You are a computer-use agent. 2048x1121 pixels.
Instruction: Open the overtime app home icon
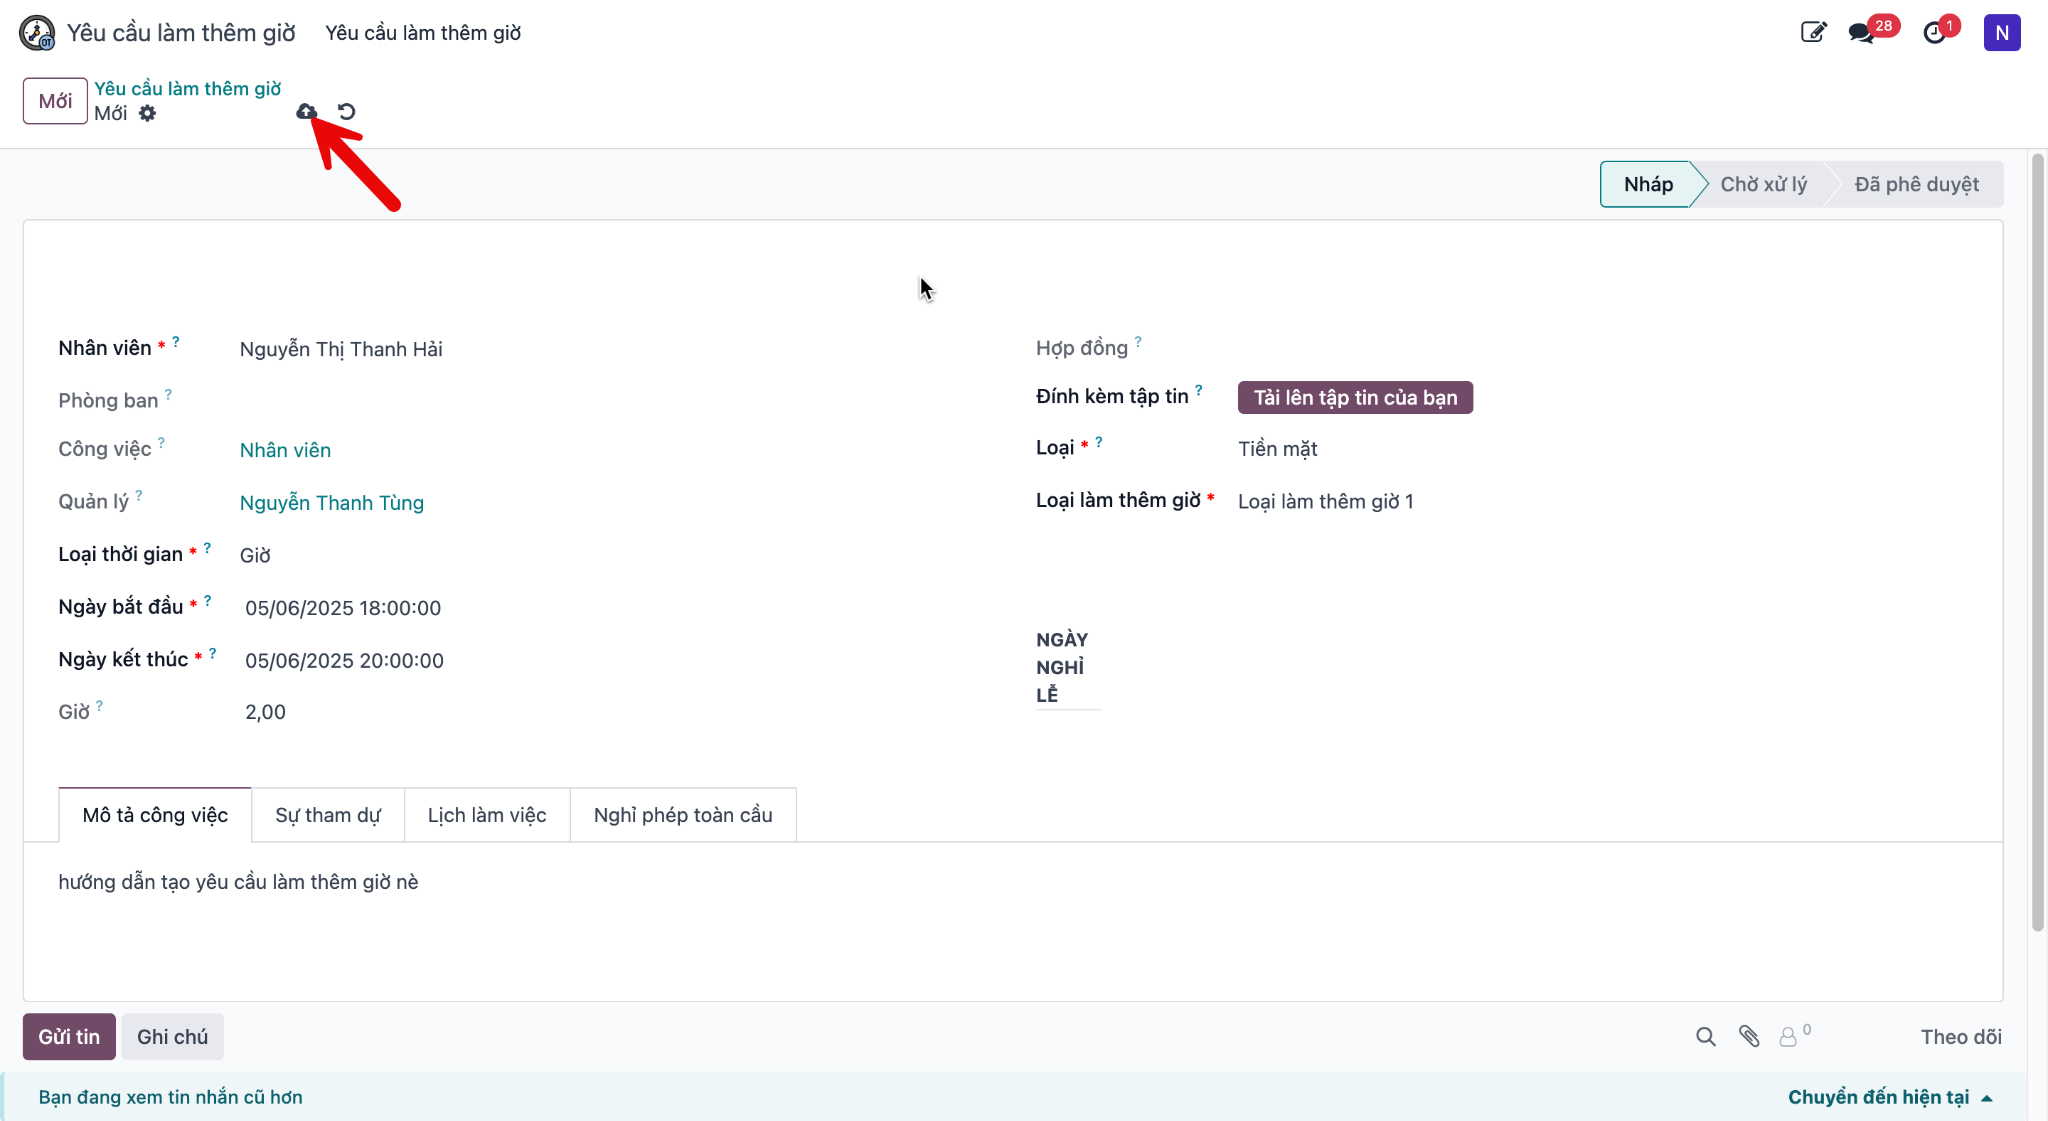tap(37, 33)
